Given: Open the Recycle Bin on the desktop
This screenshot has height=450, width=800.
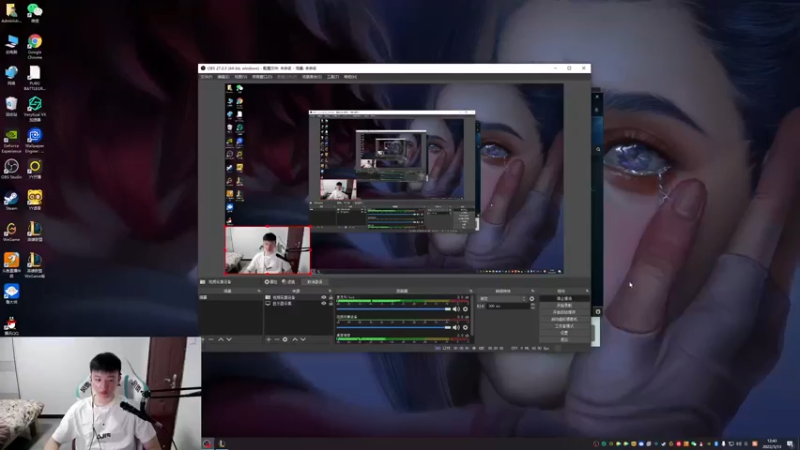Looking at the screenshot, I should [11, 107].
